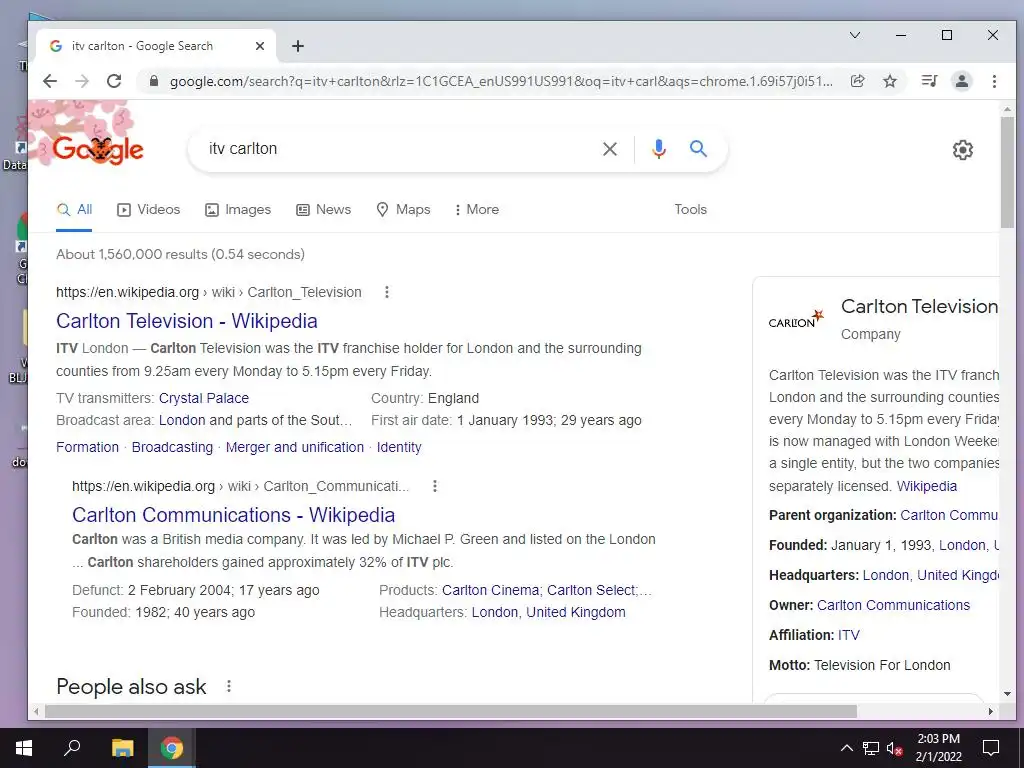Clear the search box text
1024x768 pixels.
coord(610,149)
